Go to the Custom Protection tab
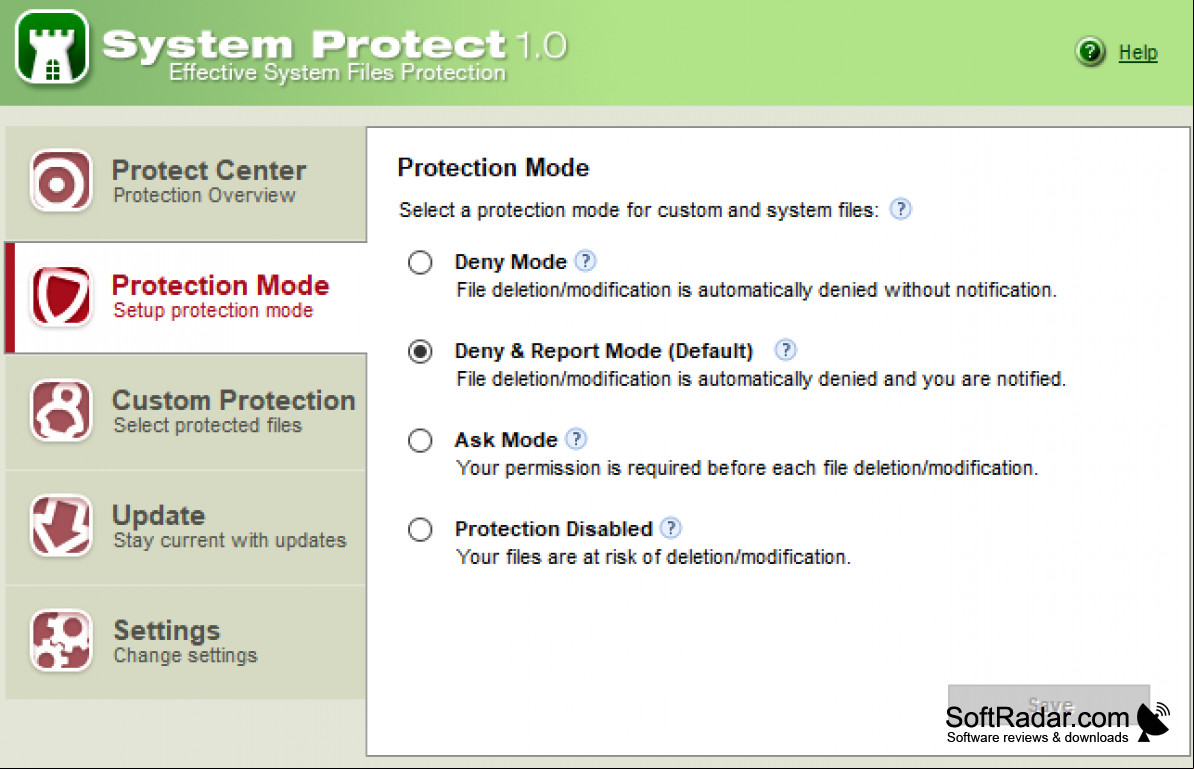This screenshot has width=1194, height=769. [x=186, y=412]
